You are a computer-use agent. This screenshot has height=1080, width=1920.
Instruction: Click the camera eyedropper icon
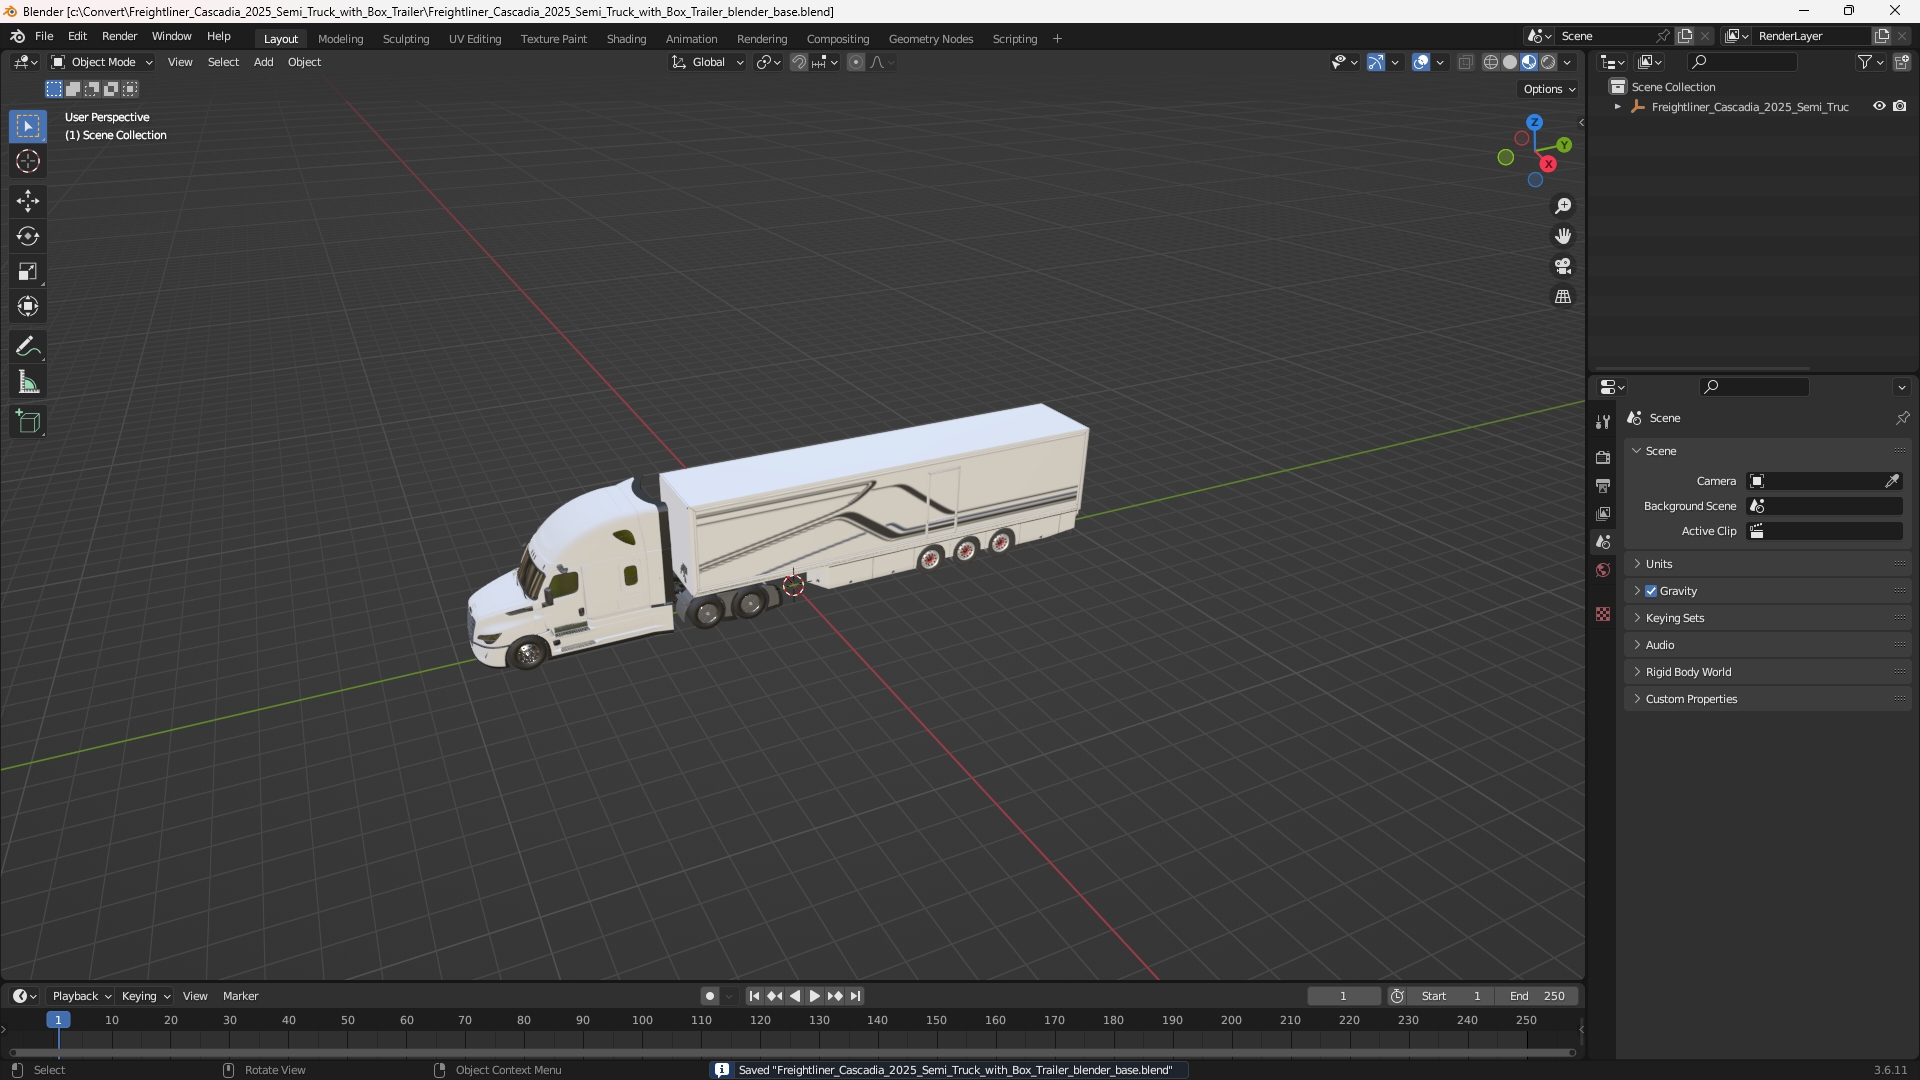pyautogui.click(x=1892, y=481)
